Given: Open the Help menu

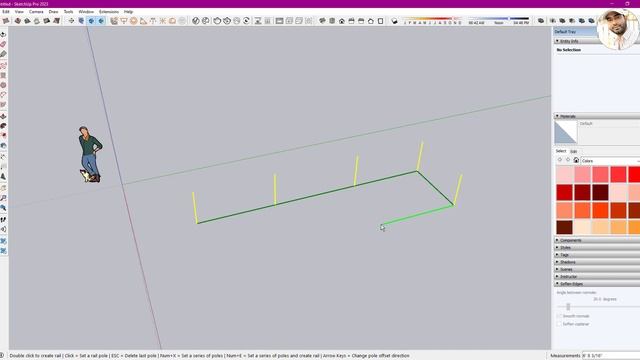Looking at the screenshot, I should 129,12.
